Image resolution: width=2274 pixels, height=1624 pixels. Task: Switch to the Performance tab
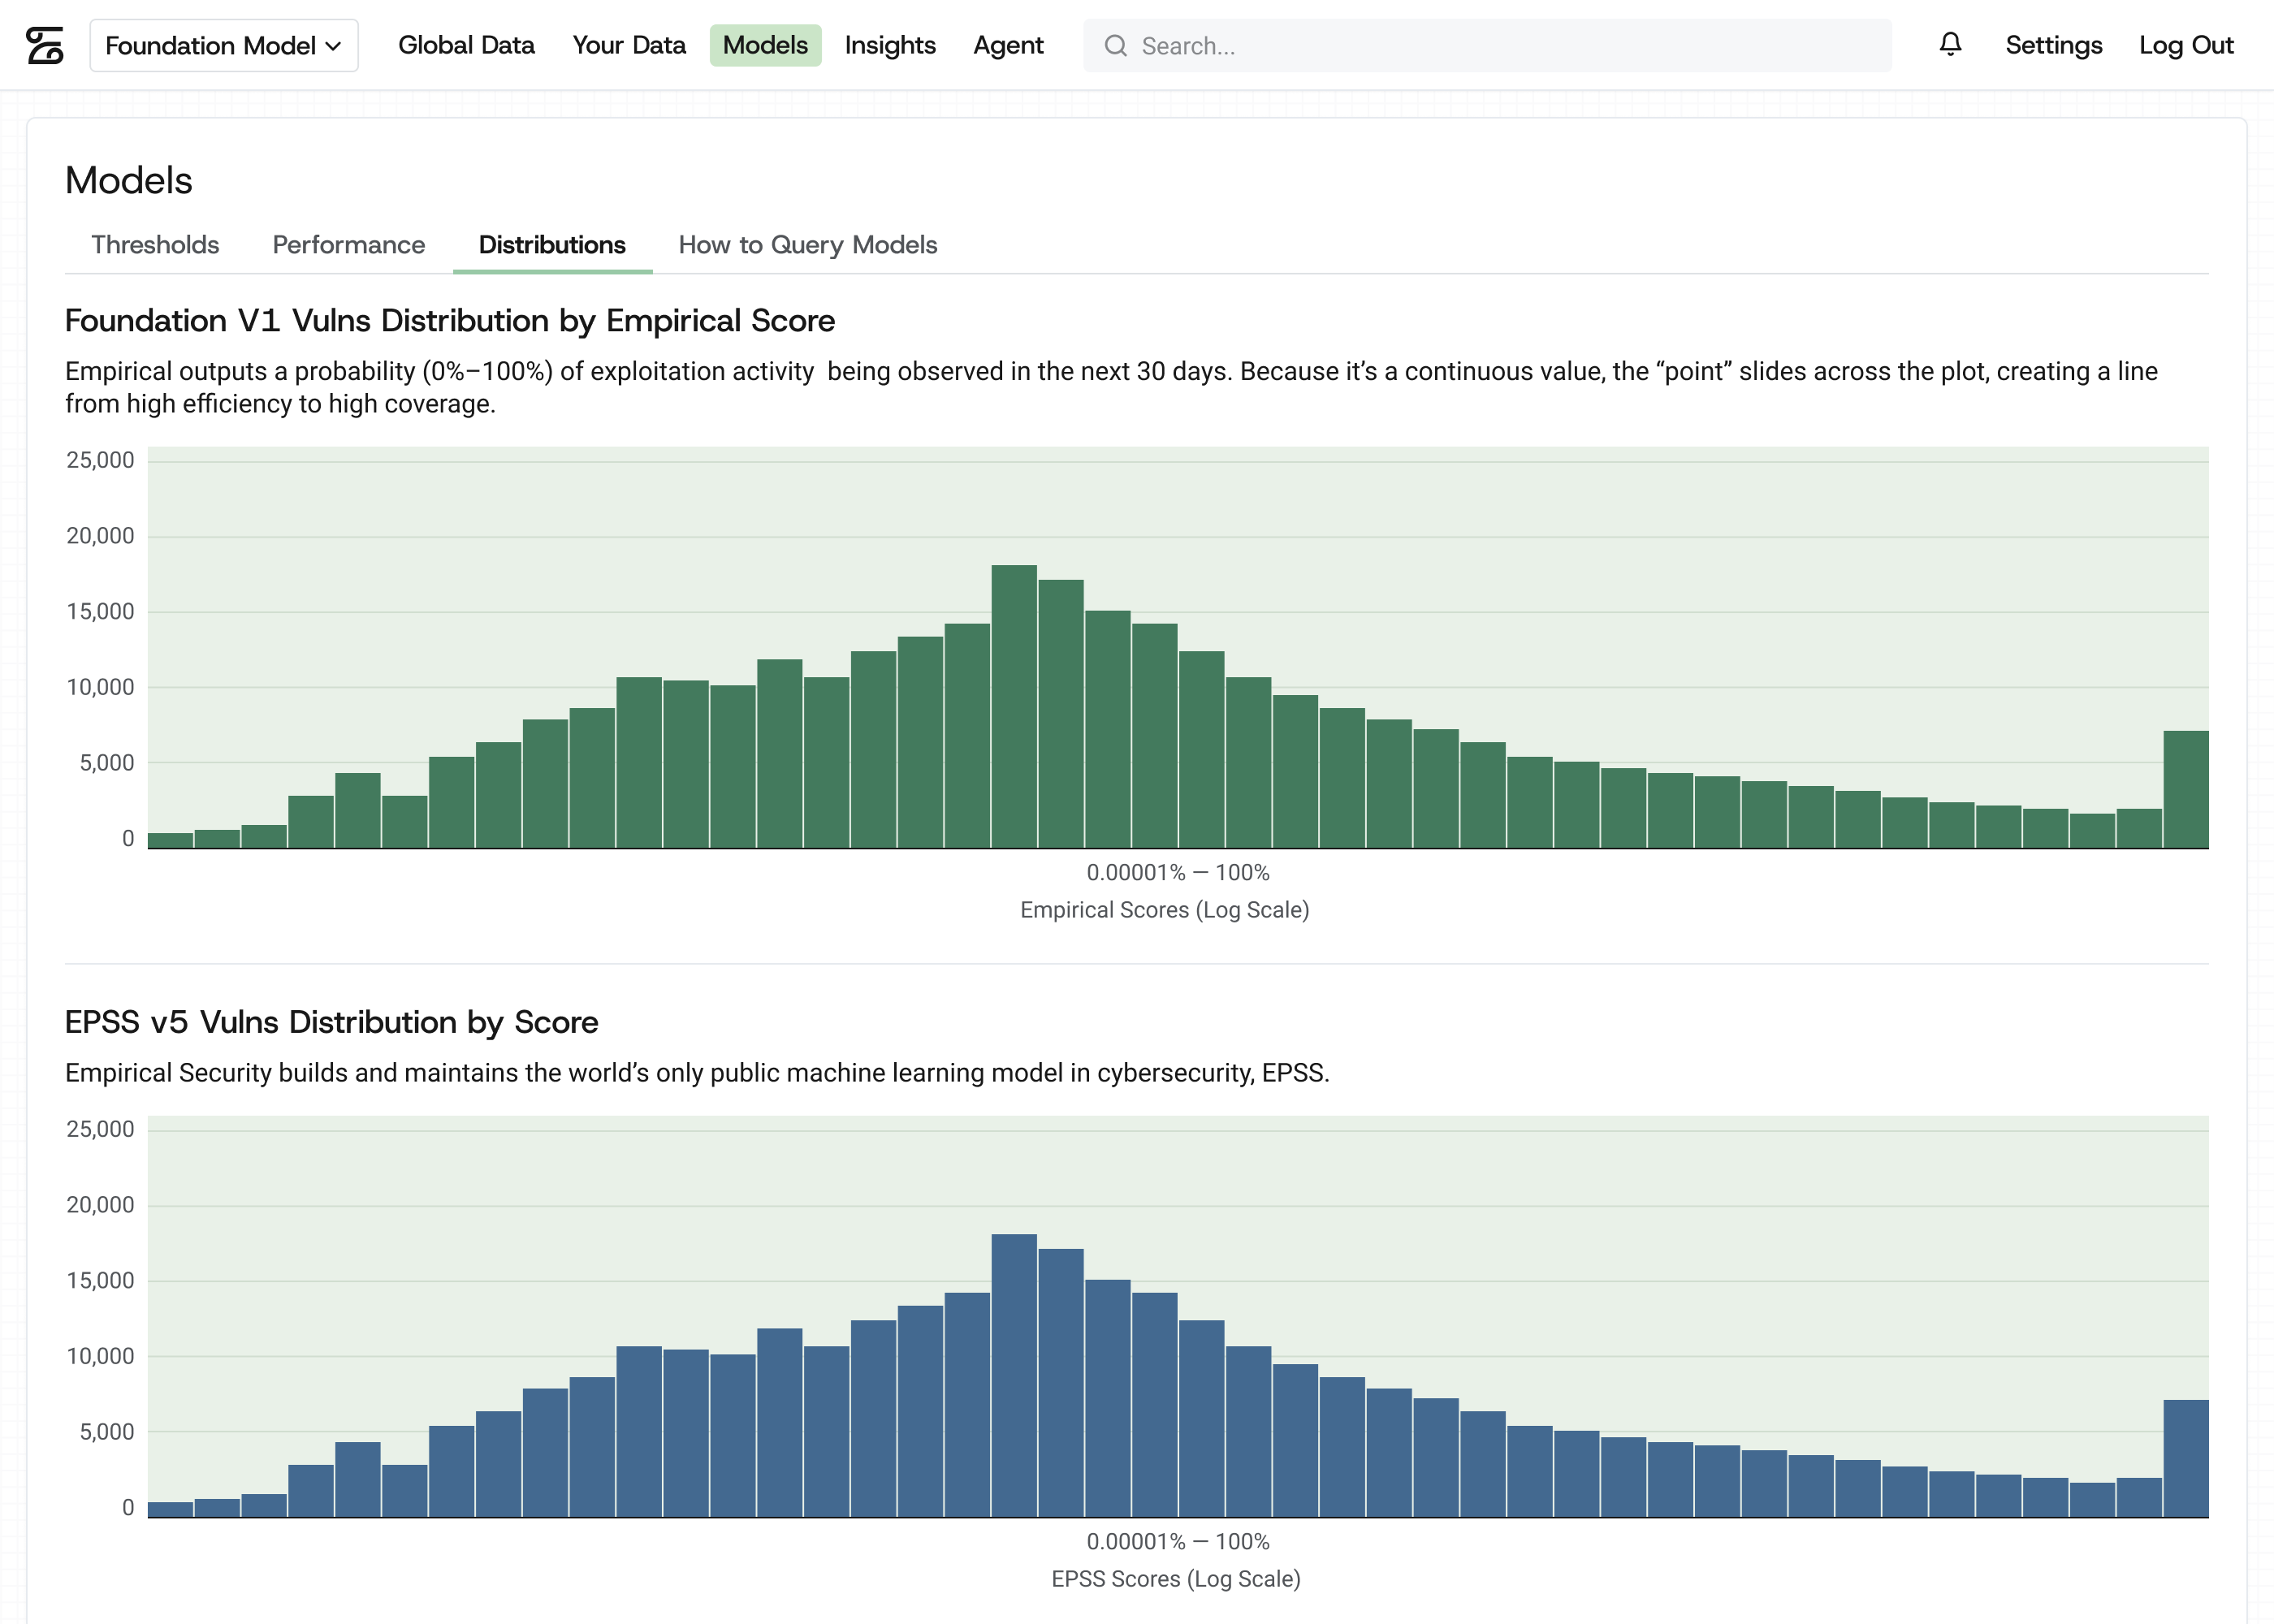pos(348,245)
